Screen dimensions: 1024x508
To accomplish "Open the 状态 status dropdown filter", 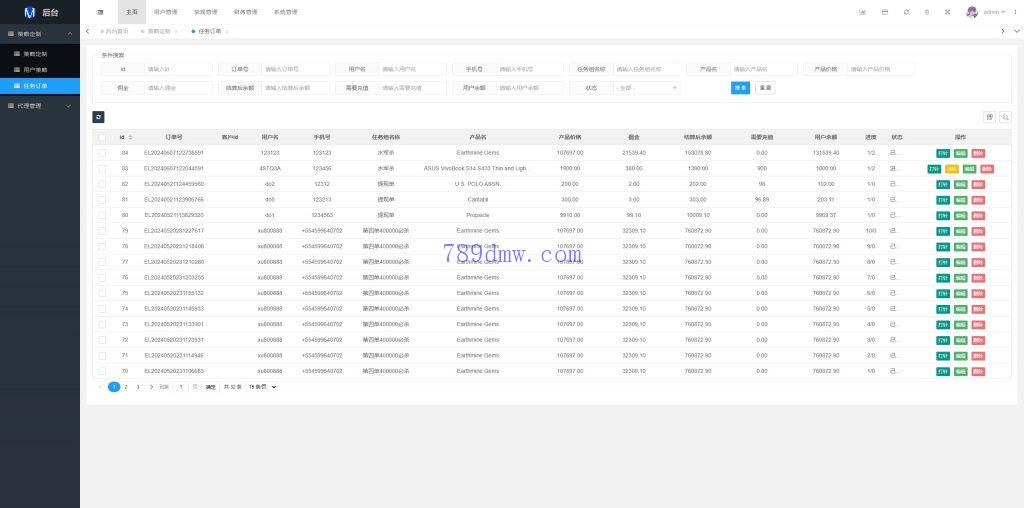I will (648, 88).
